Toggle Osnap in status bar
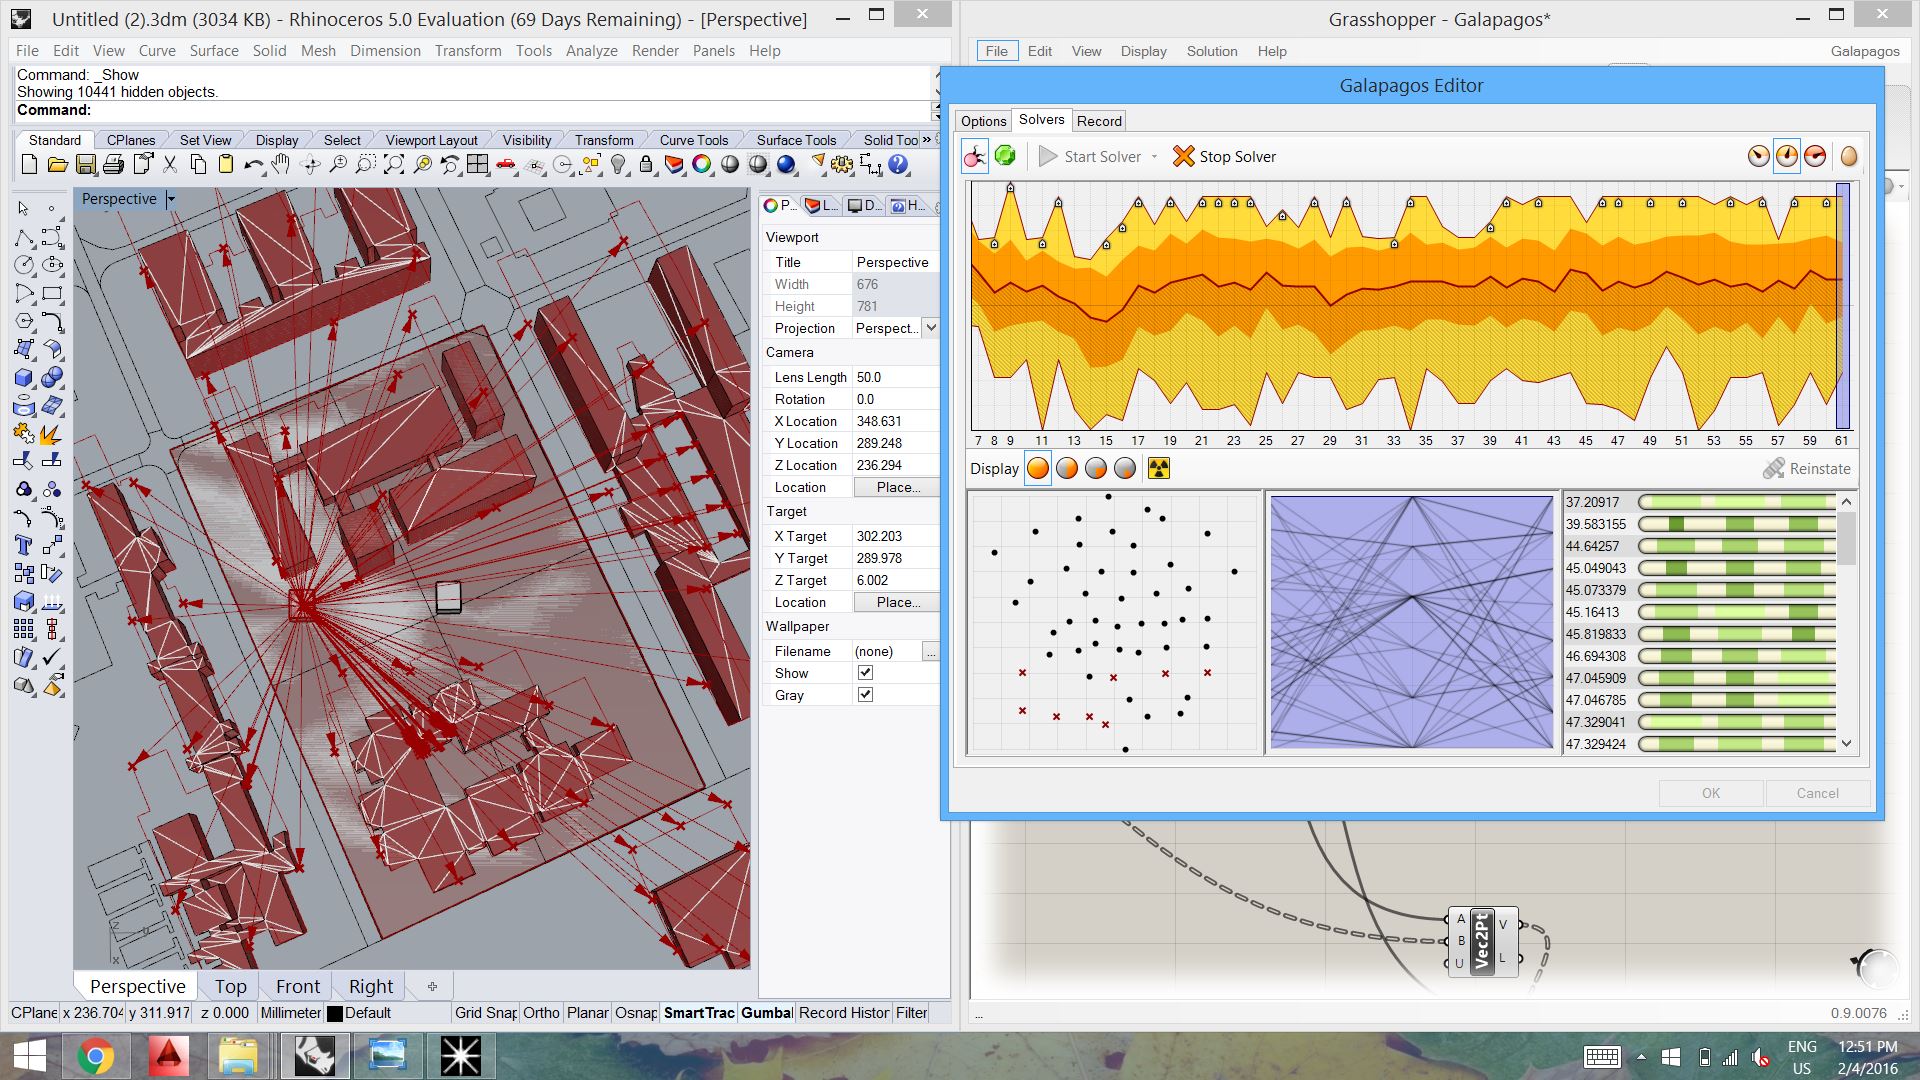 636,1013
